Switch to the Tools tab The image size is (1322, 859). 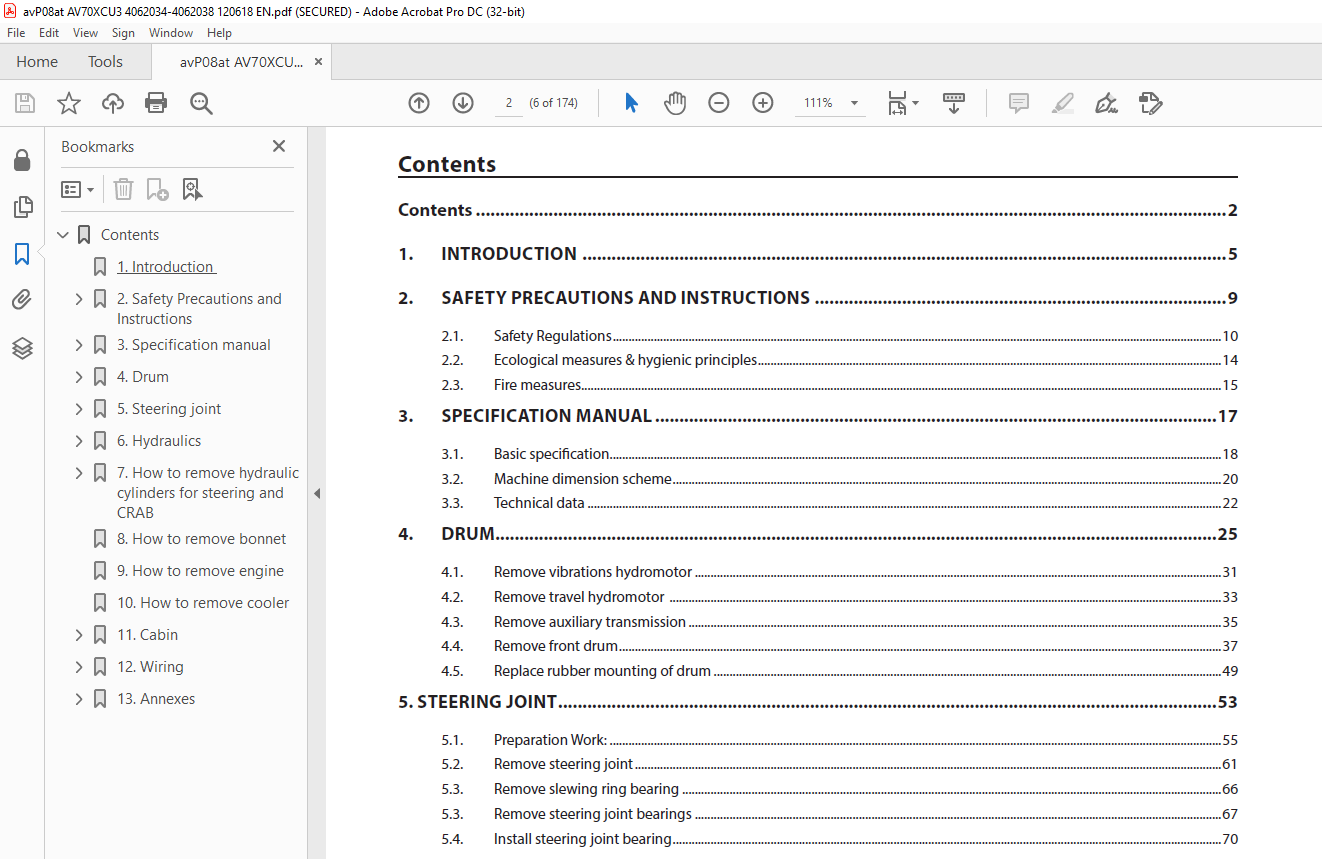coord(105,62)
